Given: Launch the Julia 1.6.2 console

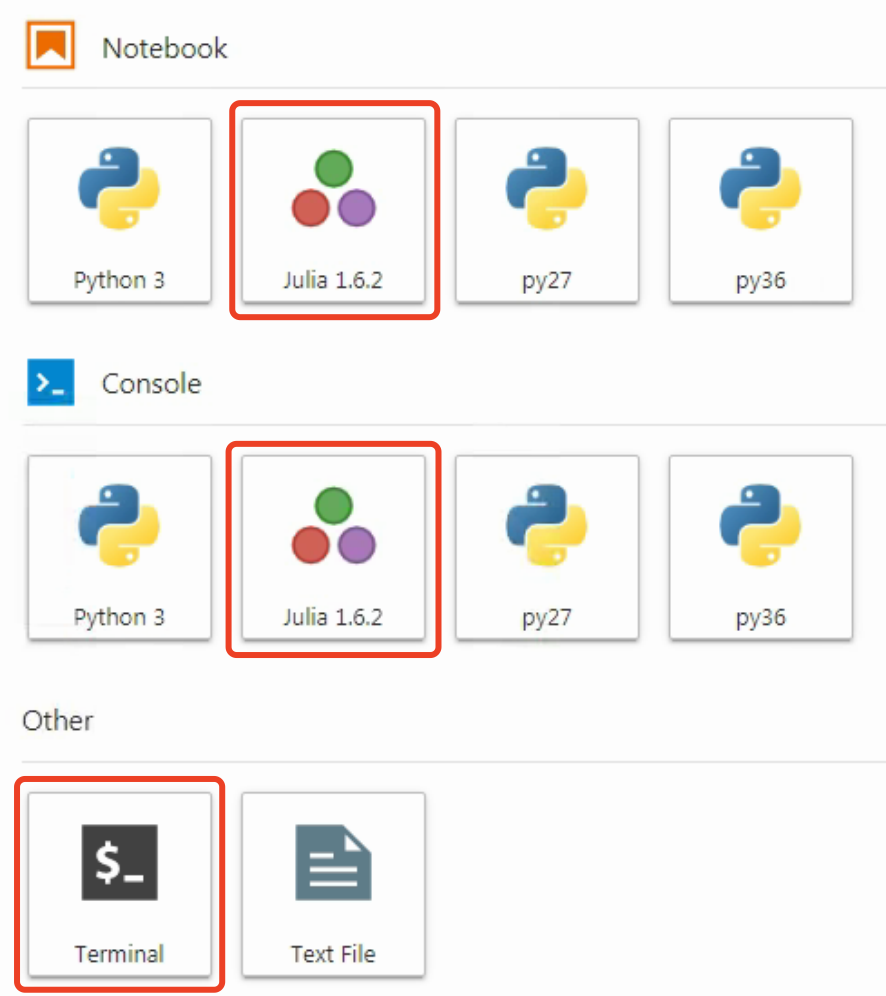Looking at the screenshot, I should [x=333, y=547].
